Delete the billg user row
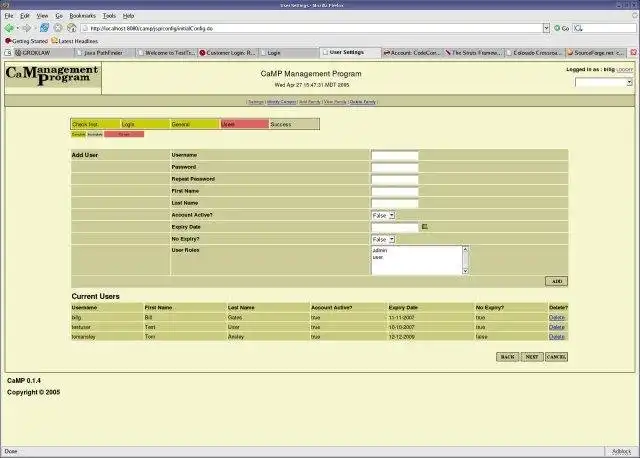640x458 pixels. [557, 318]
